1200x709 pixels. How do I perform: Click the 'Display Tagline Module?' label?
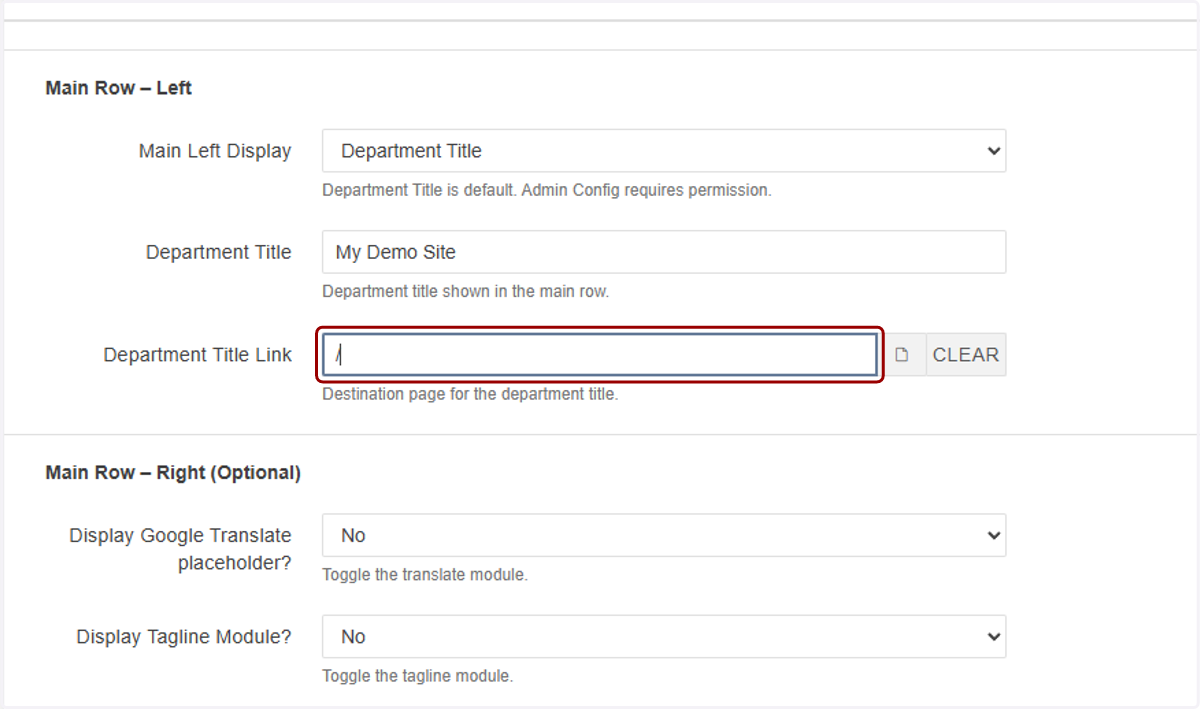[x=184, y=637]
